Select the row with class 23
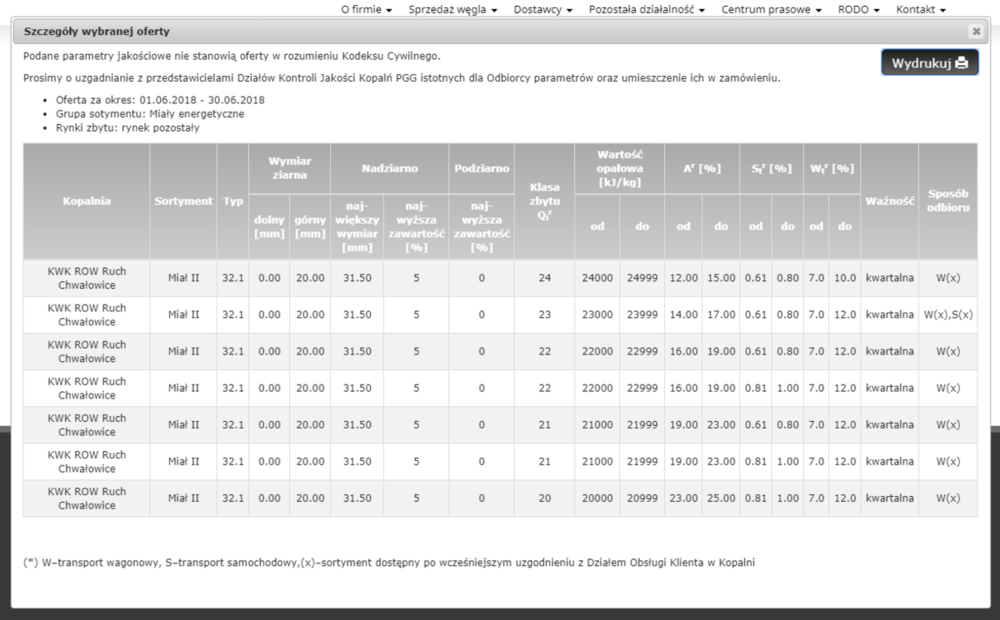Viewport: 1000px width, 620px height. tap(544, 315)
